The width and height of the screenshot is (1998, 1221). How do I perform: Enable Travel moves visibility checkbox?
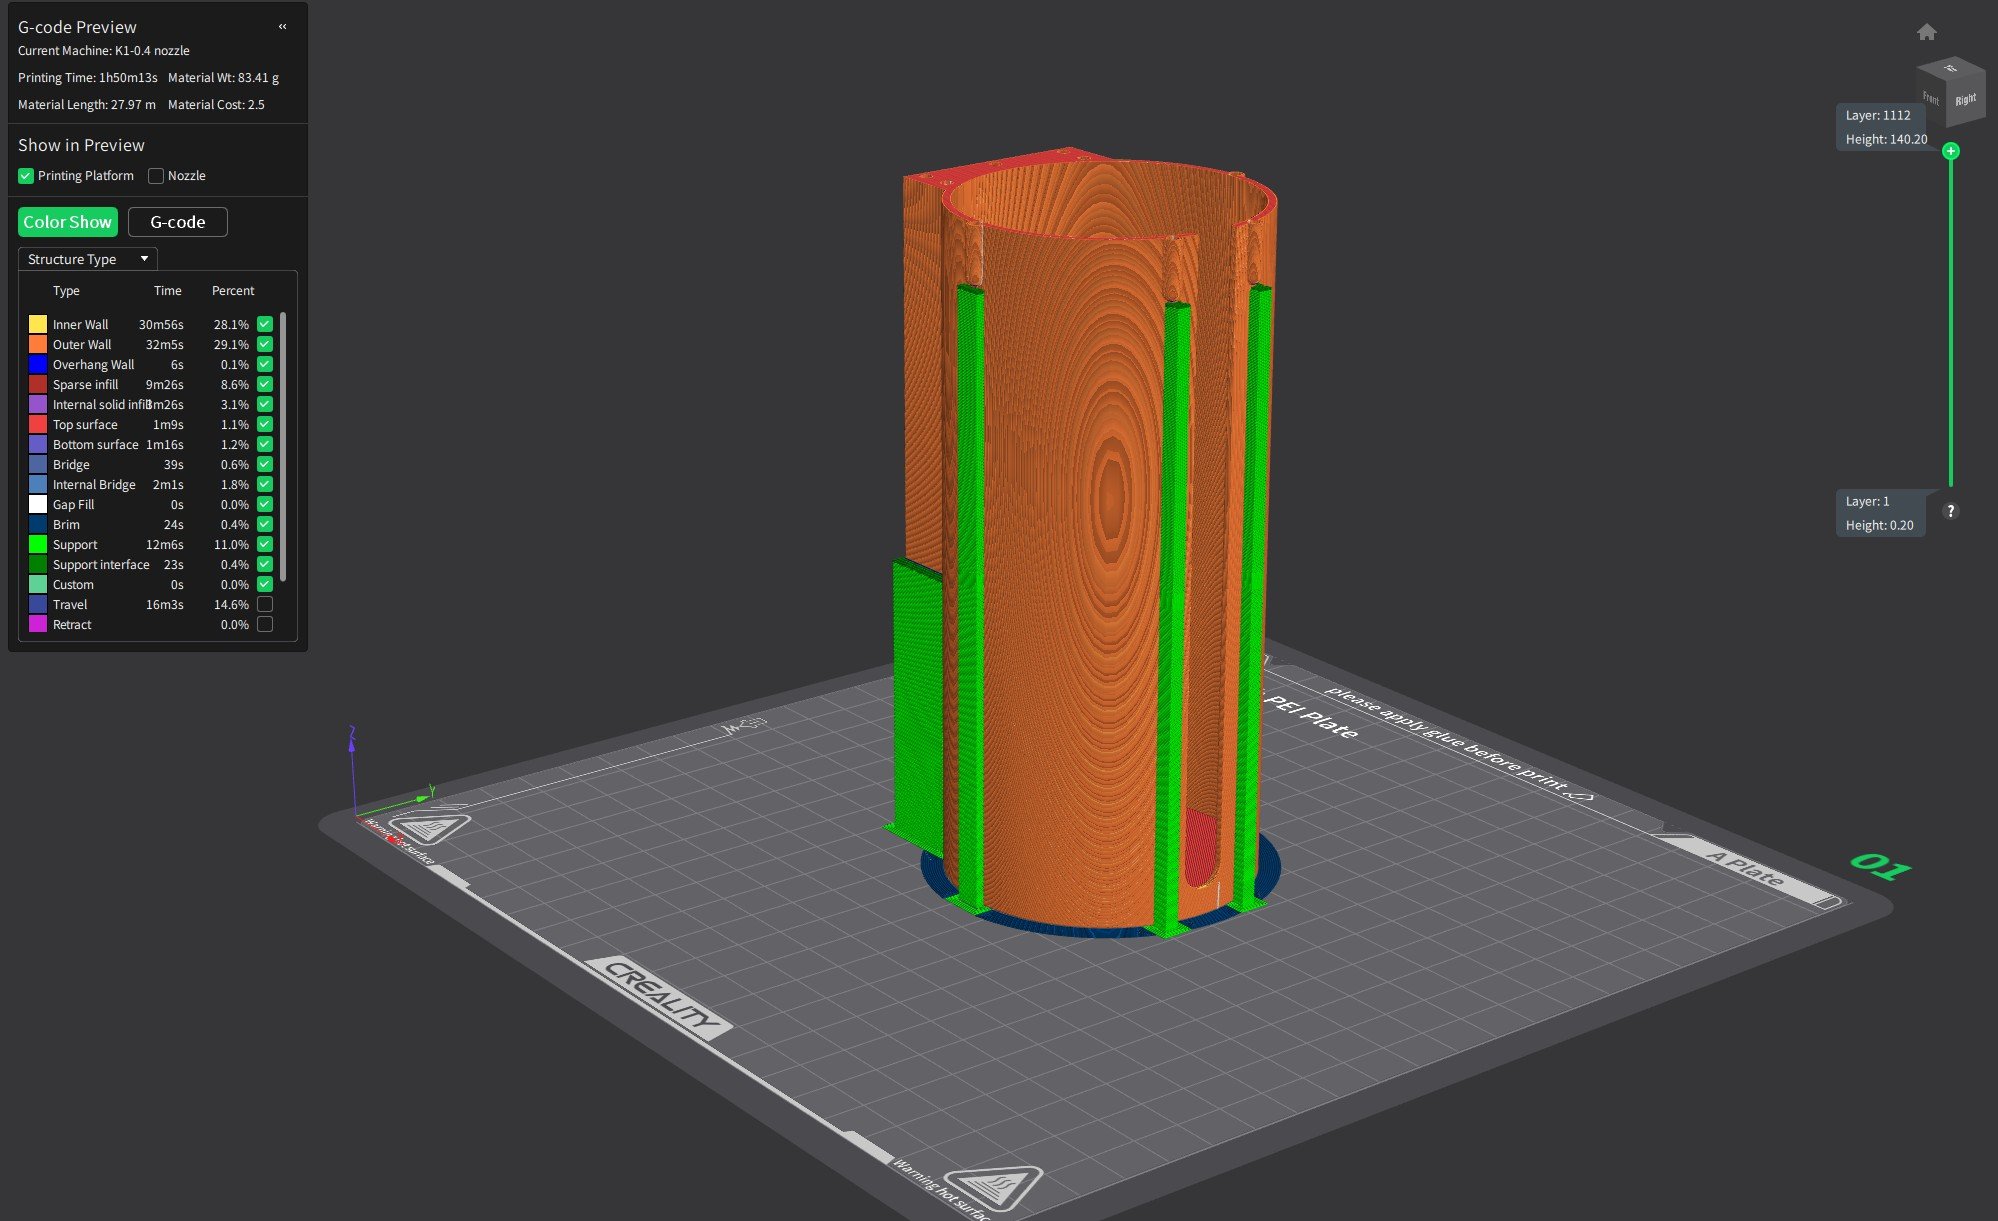pos(265,604)
